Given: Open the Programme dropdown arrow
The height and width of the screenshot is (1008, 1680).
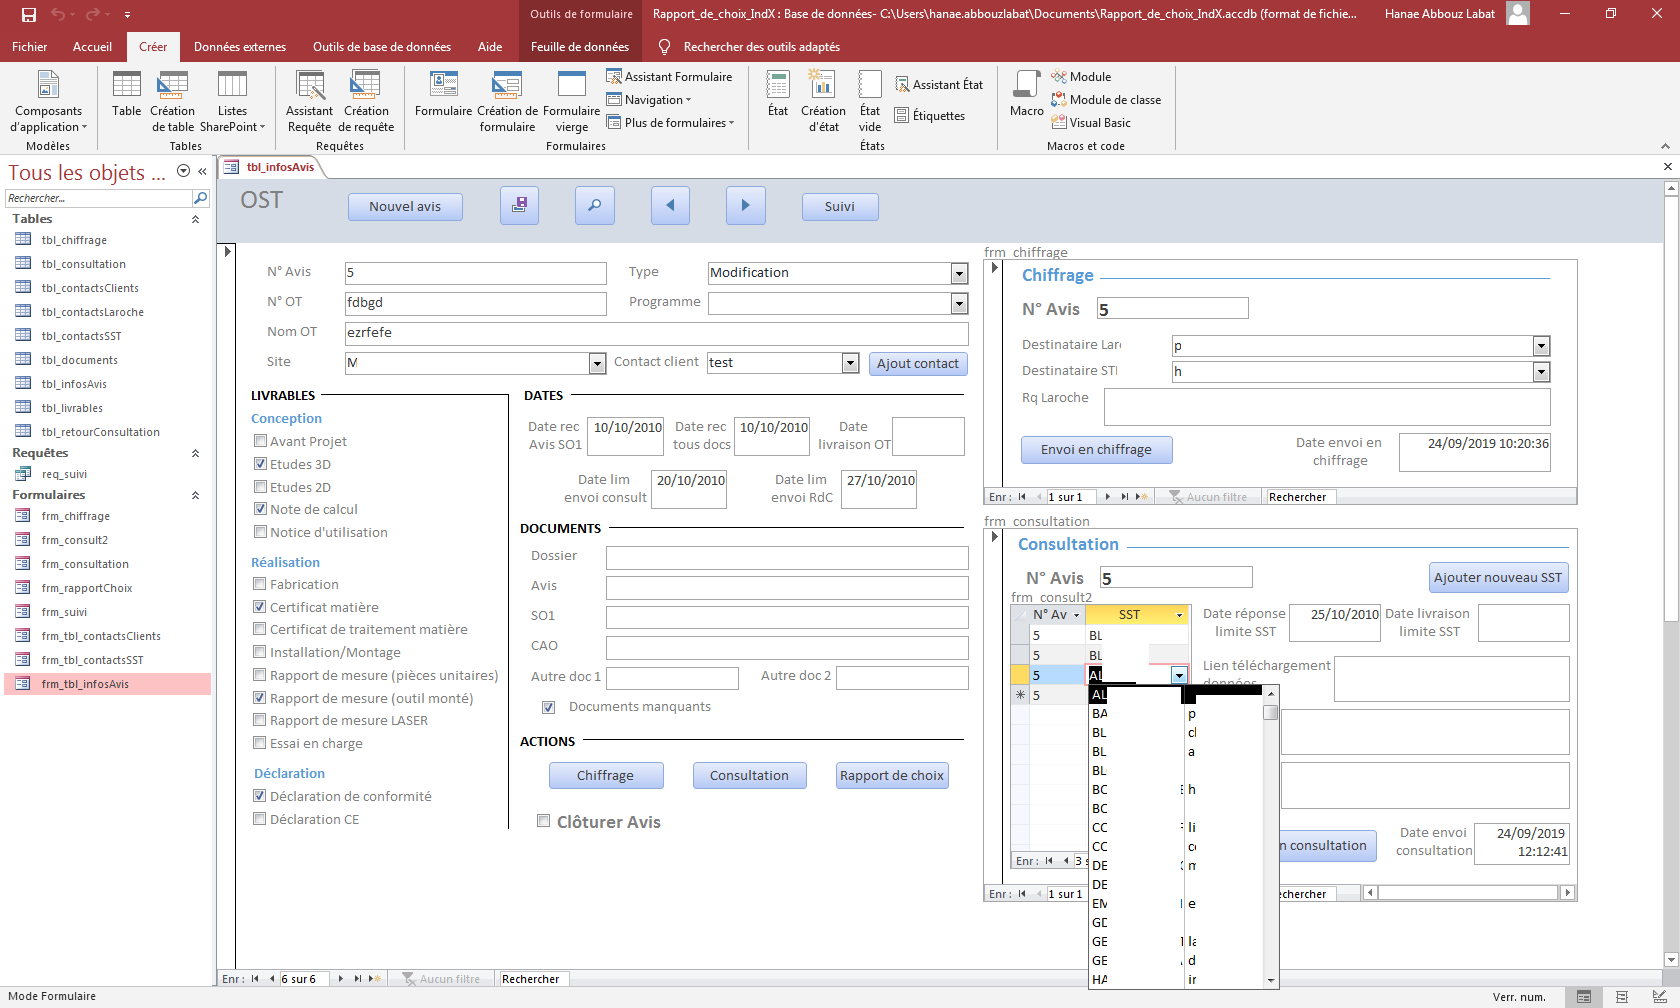Looking at the screenshot, I should coord(960,303).
